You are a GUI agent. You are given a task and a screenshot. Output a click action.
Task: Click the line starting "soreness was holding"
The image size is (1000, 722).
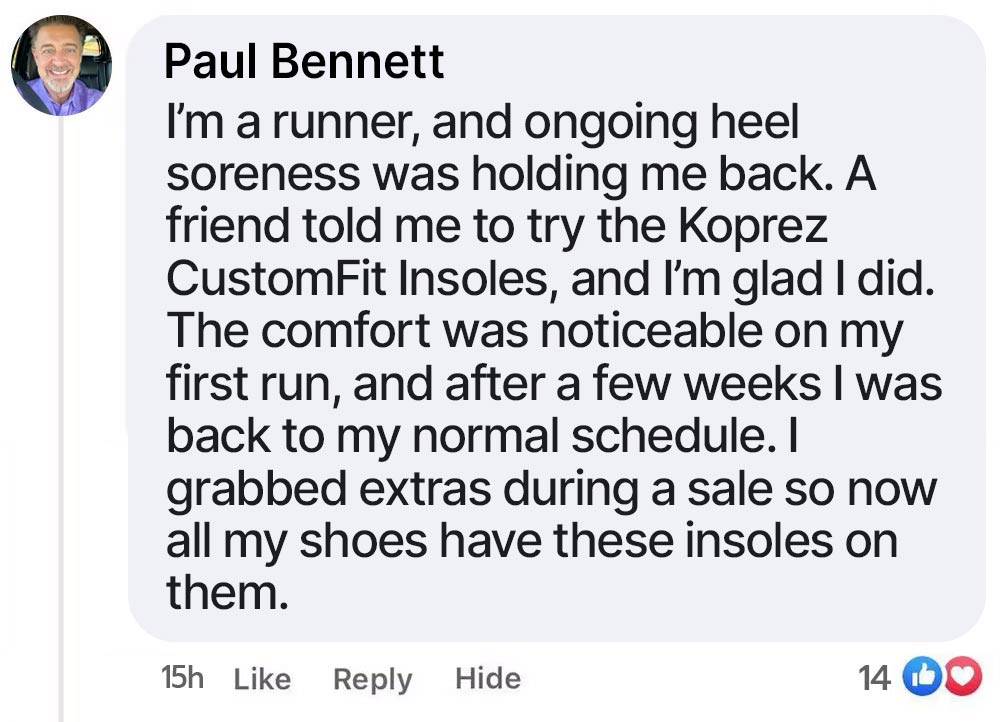[521, 174]
